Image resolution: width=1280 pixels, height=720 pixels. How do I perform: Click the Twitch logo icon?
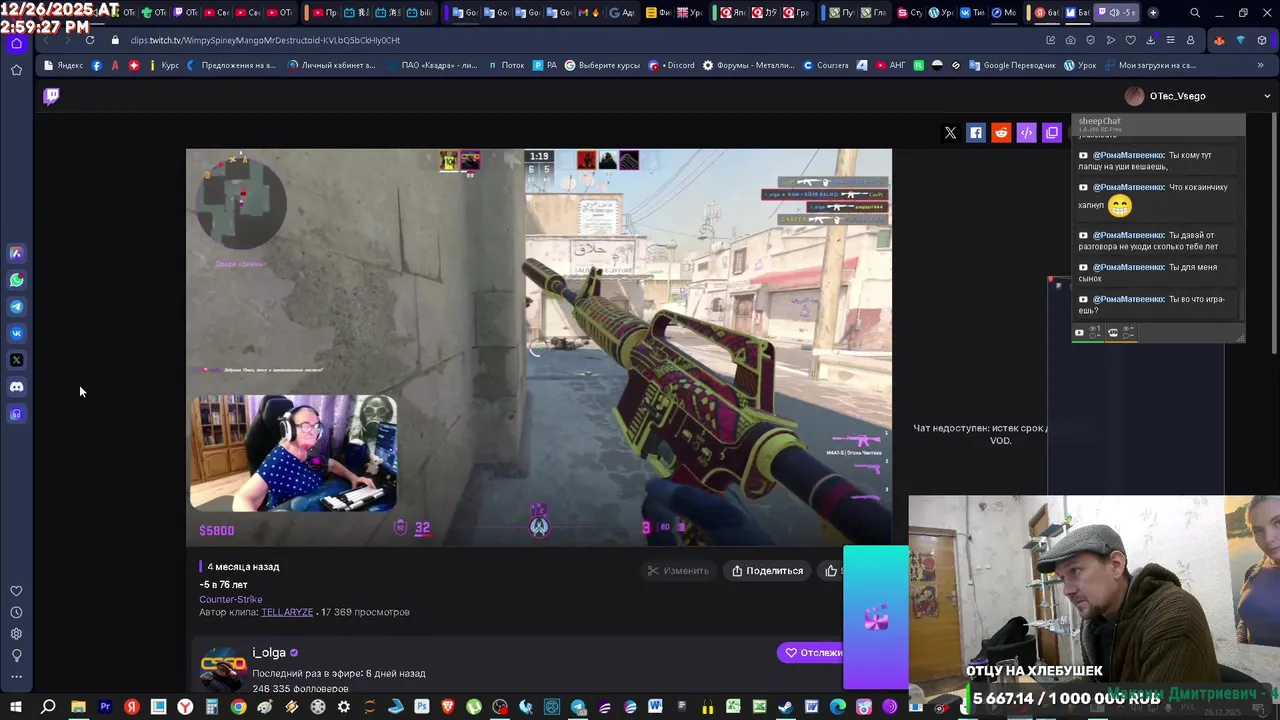[51, 96]
